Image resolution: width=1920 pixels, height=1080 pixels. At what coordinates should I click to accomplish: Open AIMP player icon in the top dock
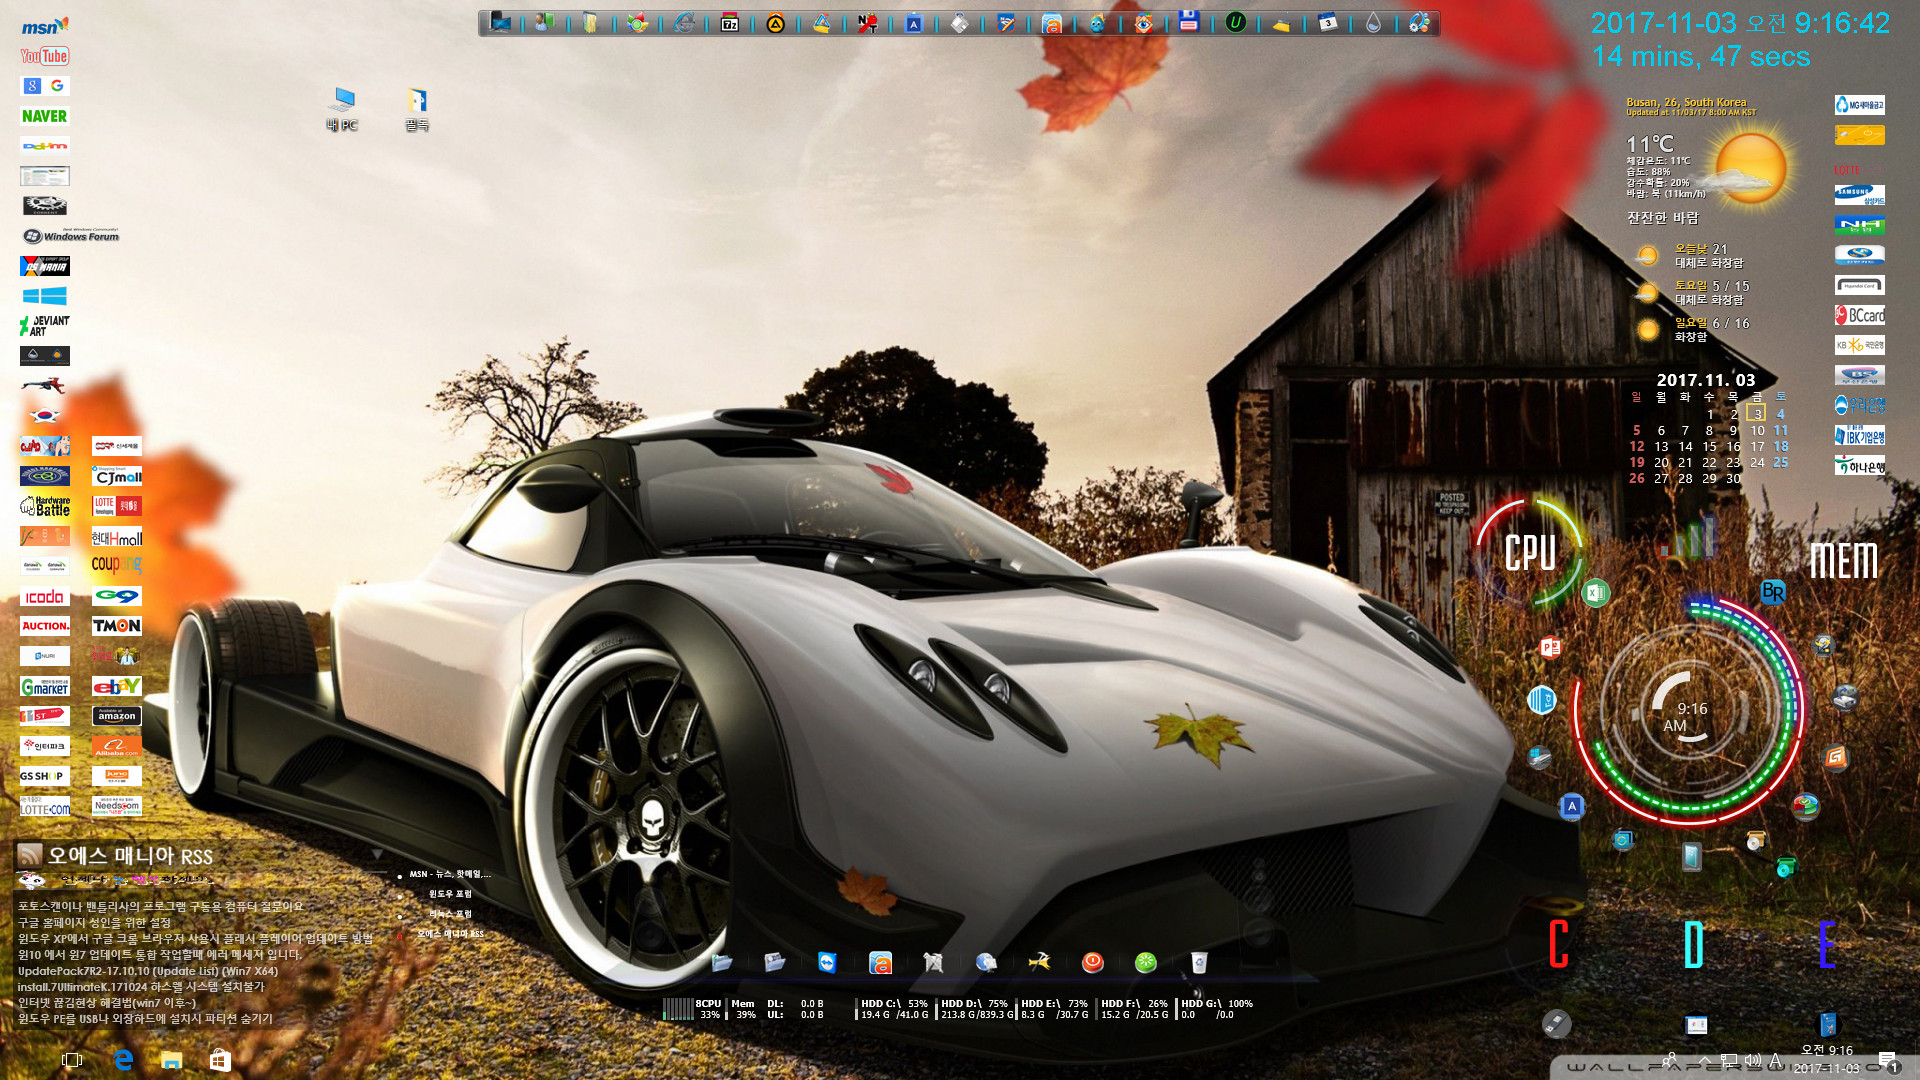pyautogui.click(x=776, y=23)
